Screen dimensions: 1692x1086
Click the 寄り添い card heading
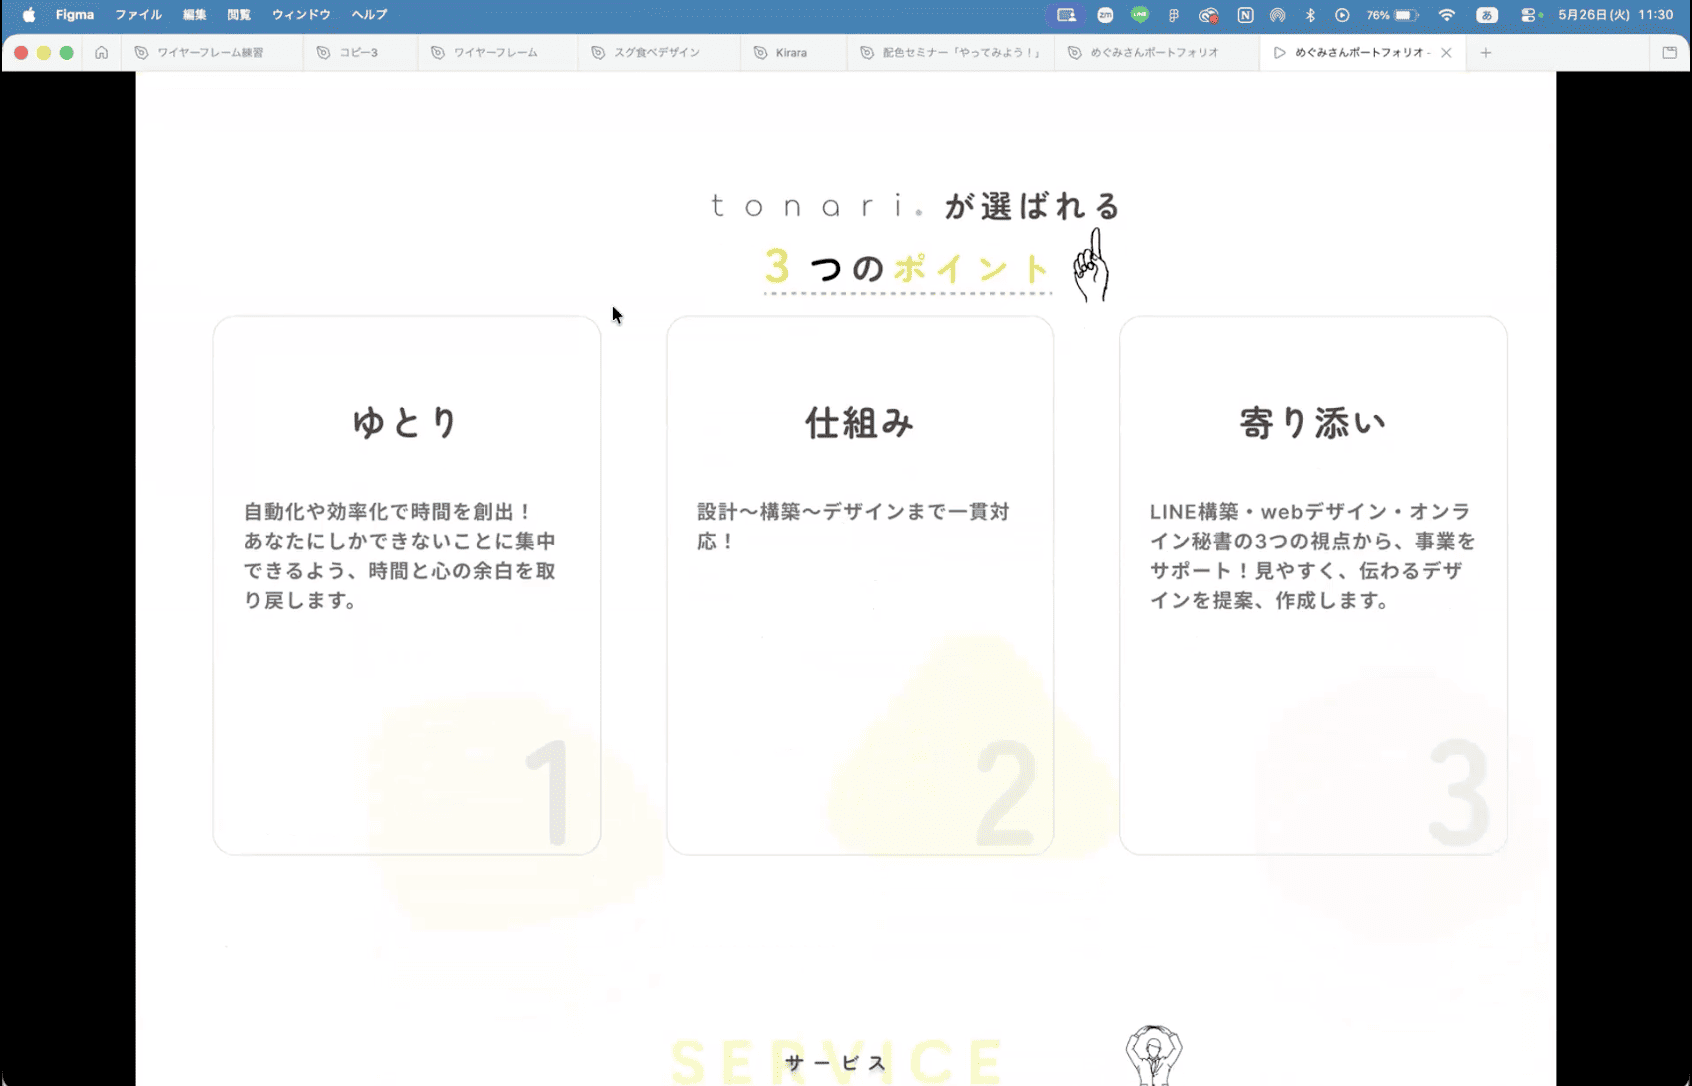point(1313,422)
